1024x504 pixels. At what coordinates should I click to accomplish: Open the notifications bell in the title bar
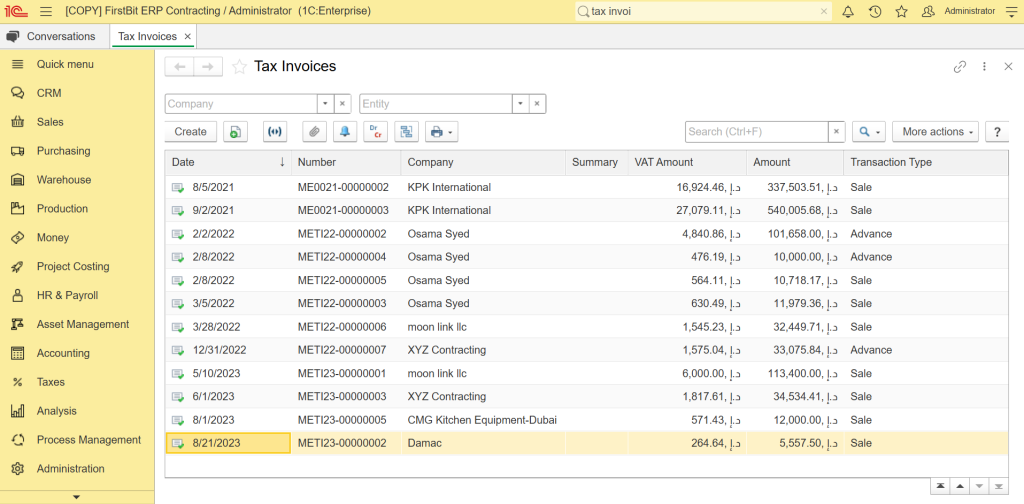pos(848,11)
